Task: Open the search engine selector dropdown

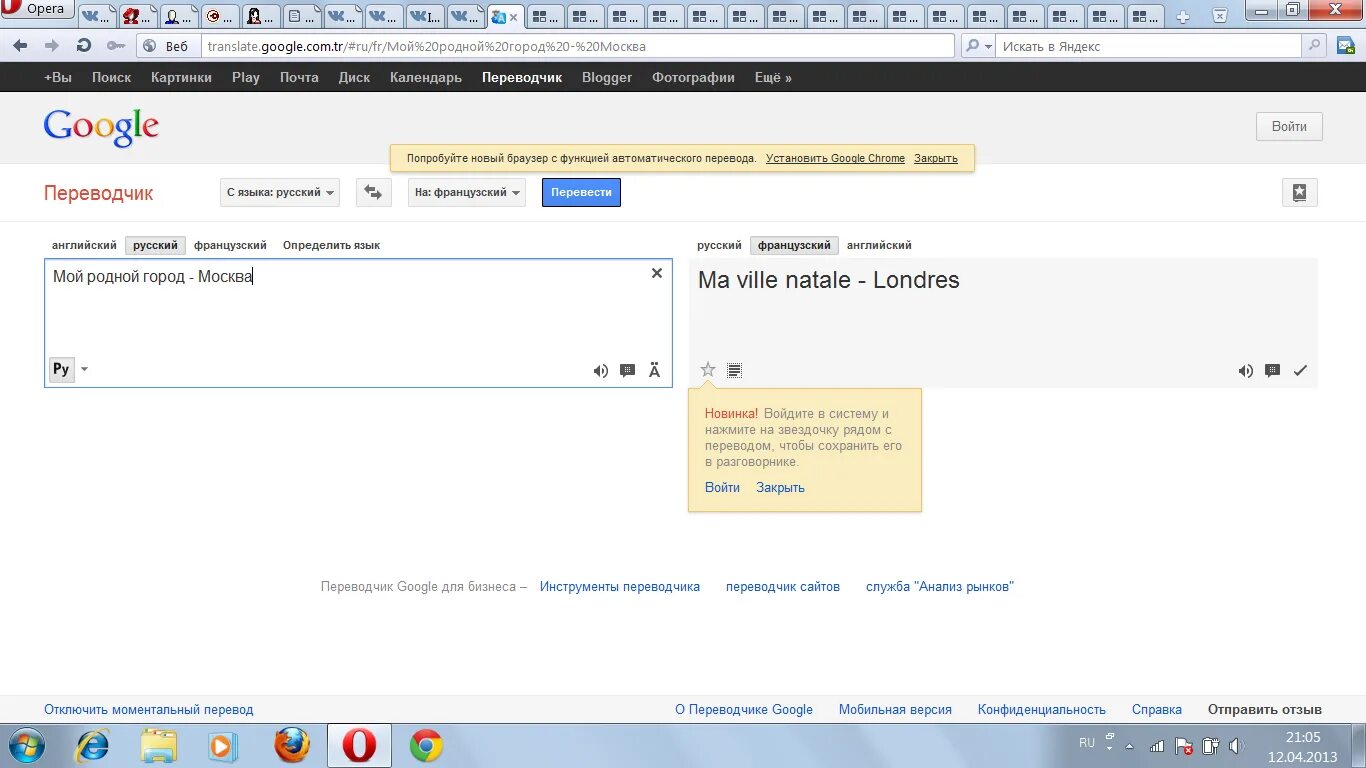Action: click(x=978, y=46)
